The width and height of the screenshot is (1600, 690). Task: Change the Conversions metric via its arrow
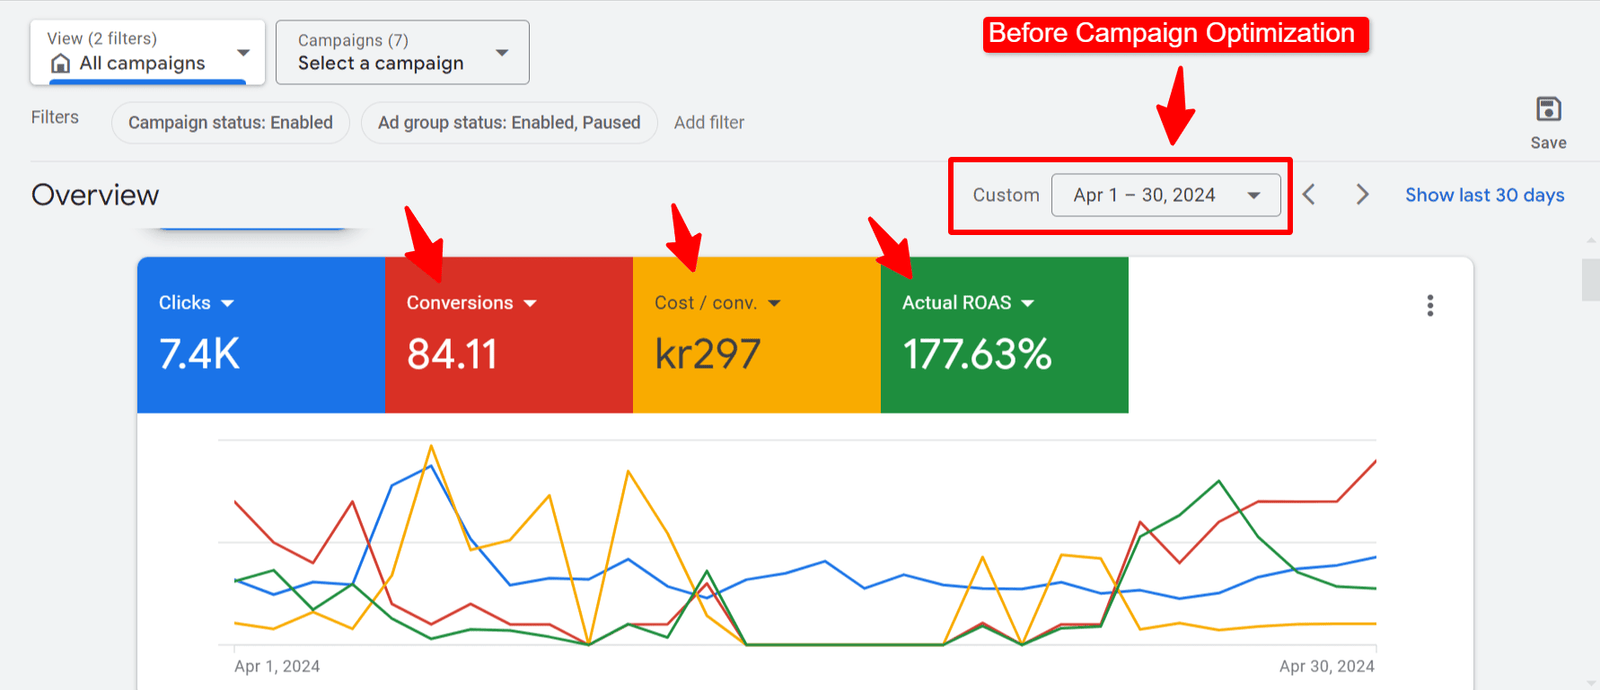coord(530,303)
